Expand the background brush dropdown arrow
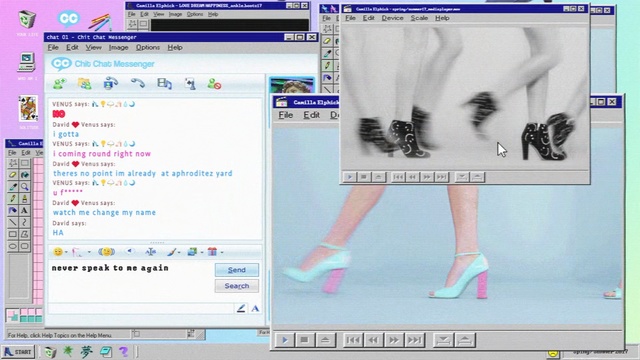The image size is (640, 360). pos(179,252)
